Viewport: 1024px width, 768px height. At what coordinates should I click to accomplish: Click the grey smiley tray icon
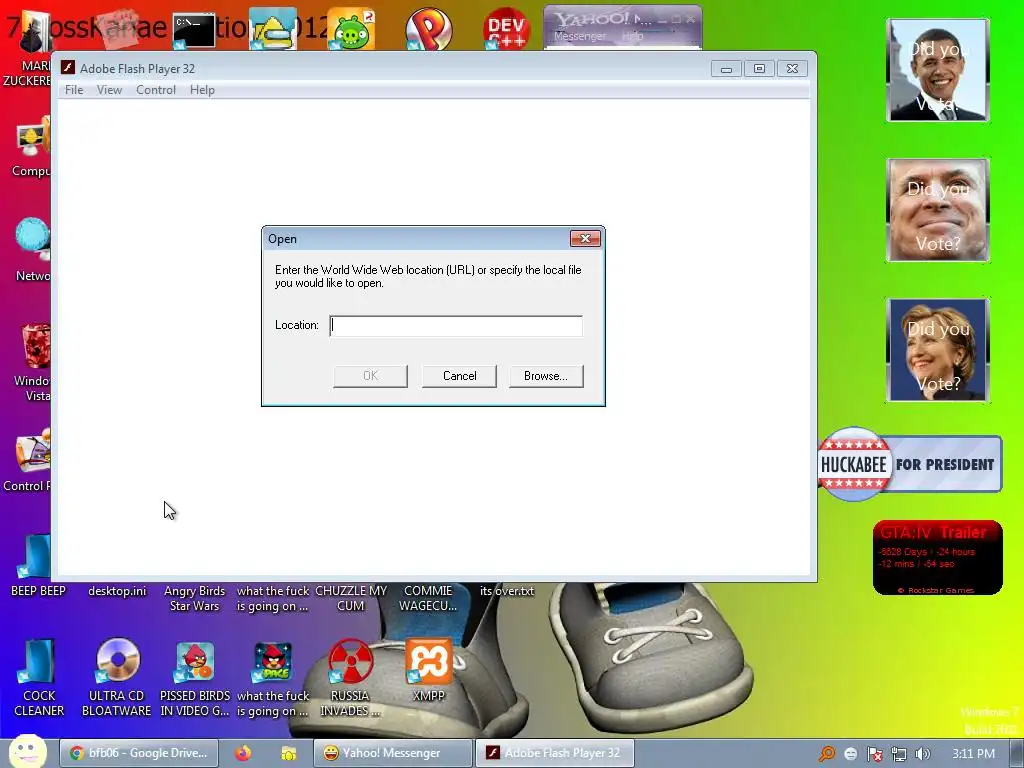850,754
